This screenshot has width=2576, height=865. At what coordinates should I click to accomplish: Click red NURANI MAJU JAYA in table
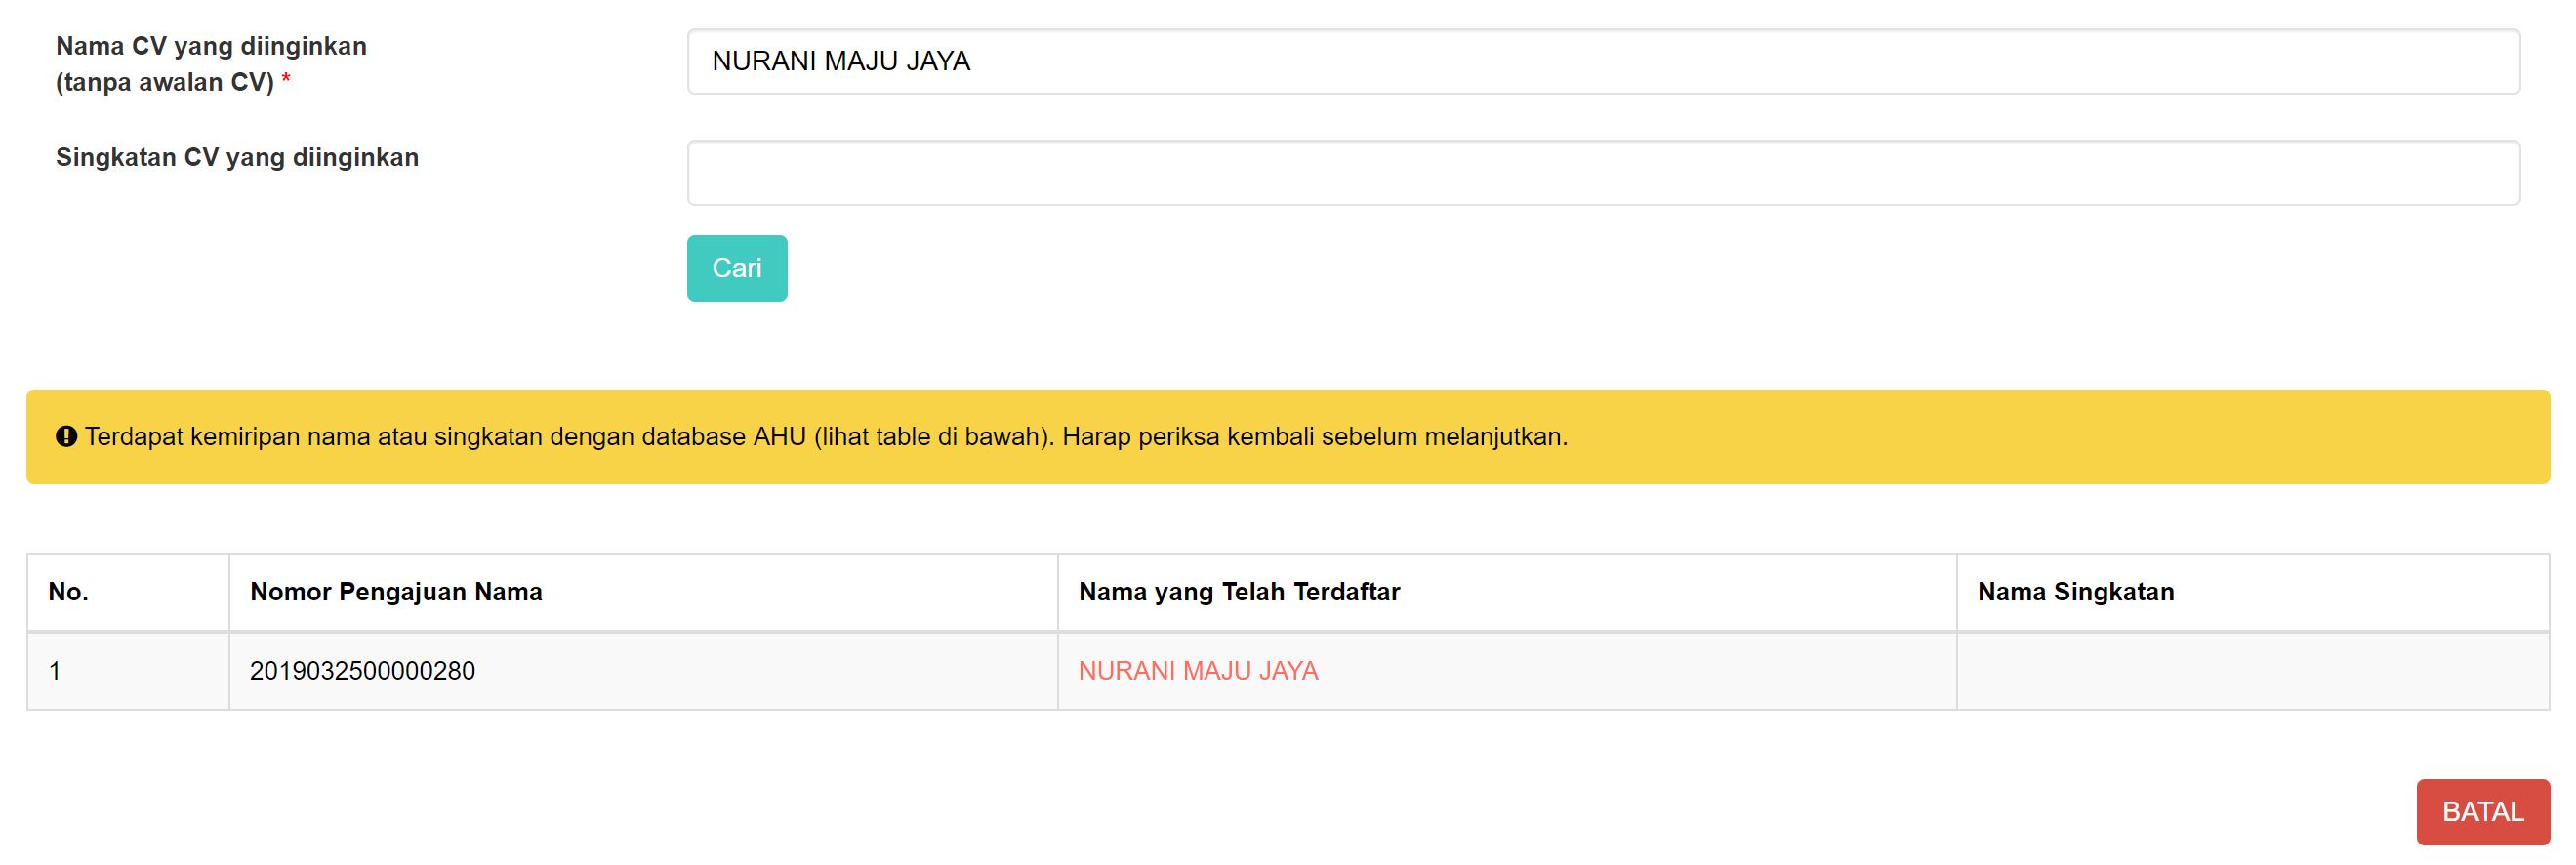(1198, 671)
